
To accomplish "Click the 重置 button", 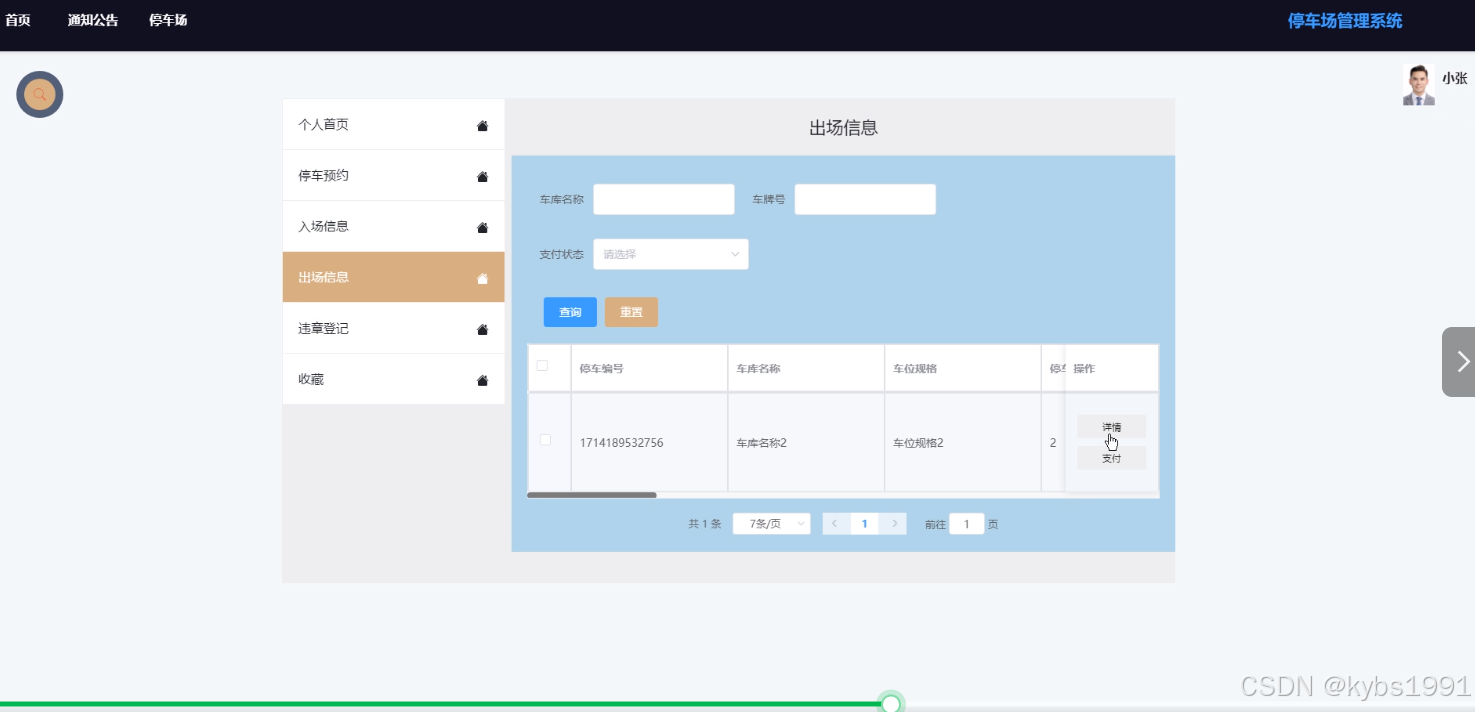I will pyautogui.click(x=631, y=312).
